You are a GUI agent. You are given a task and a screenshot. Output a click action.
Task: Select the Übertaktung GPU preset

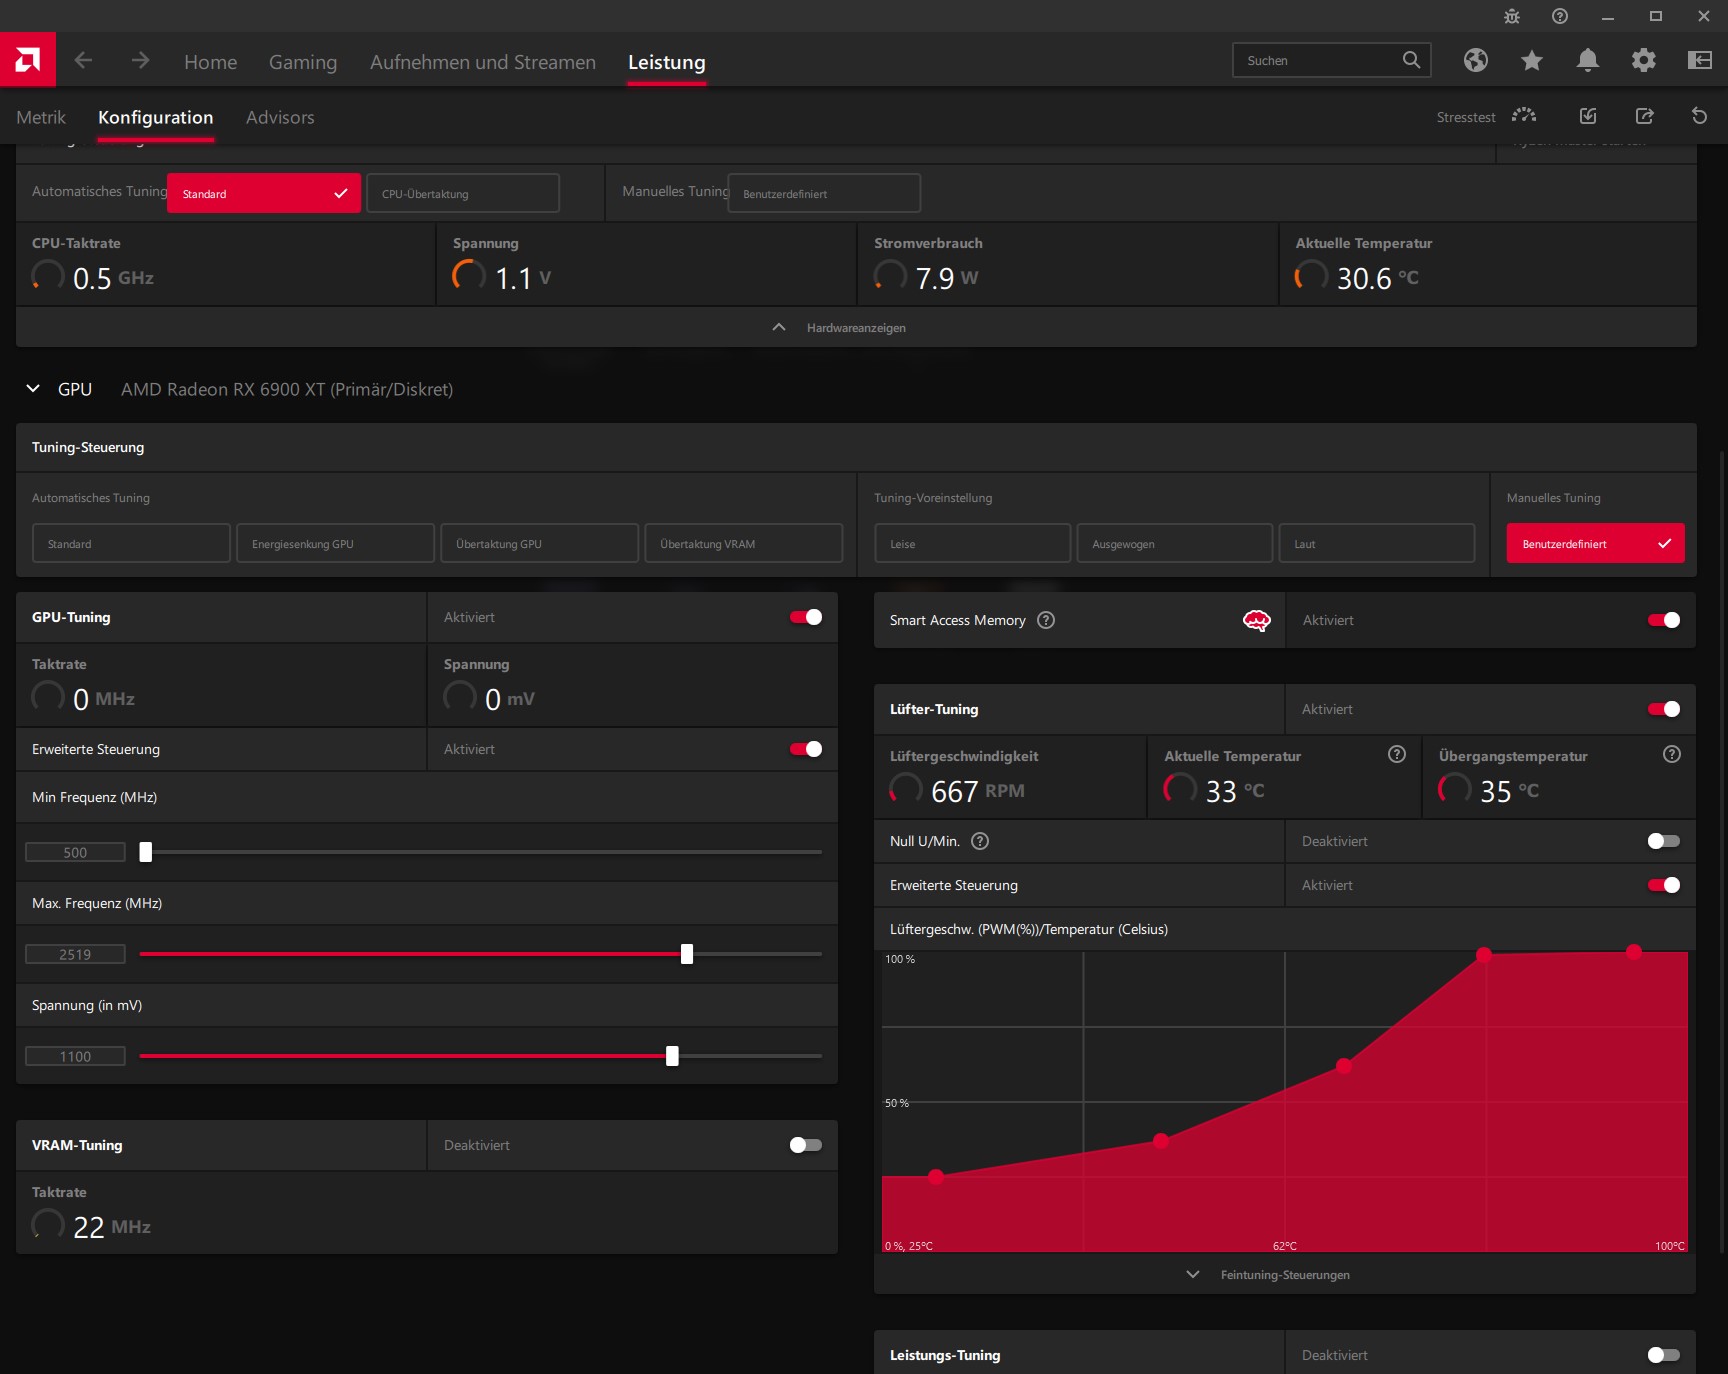539,543
